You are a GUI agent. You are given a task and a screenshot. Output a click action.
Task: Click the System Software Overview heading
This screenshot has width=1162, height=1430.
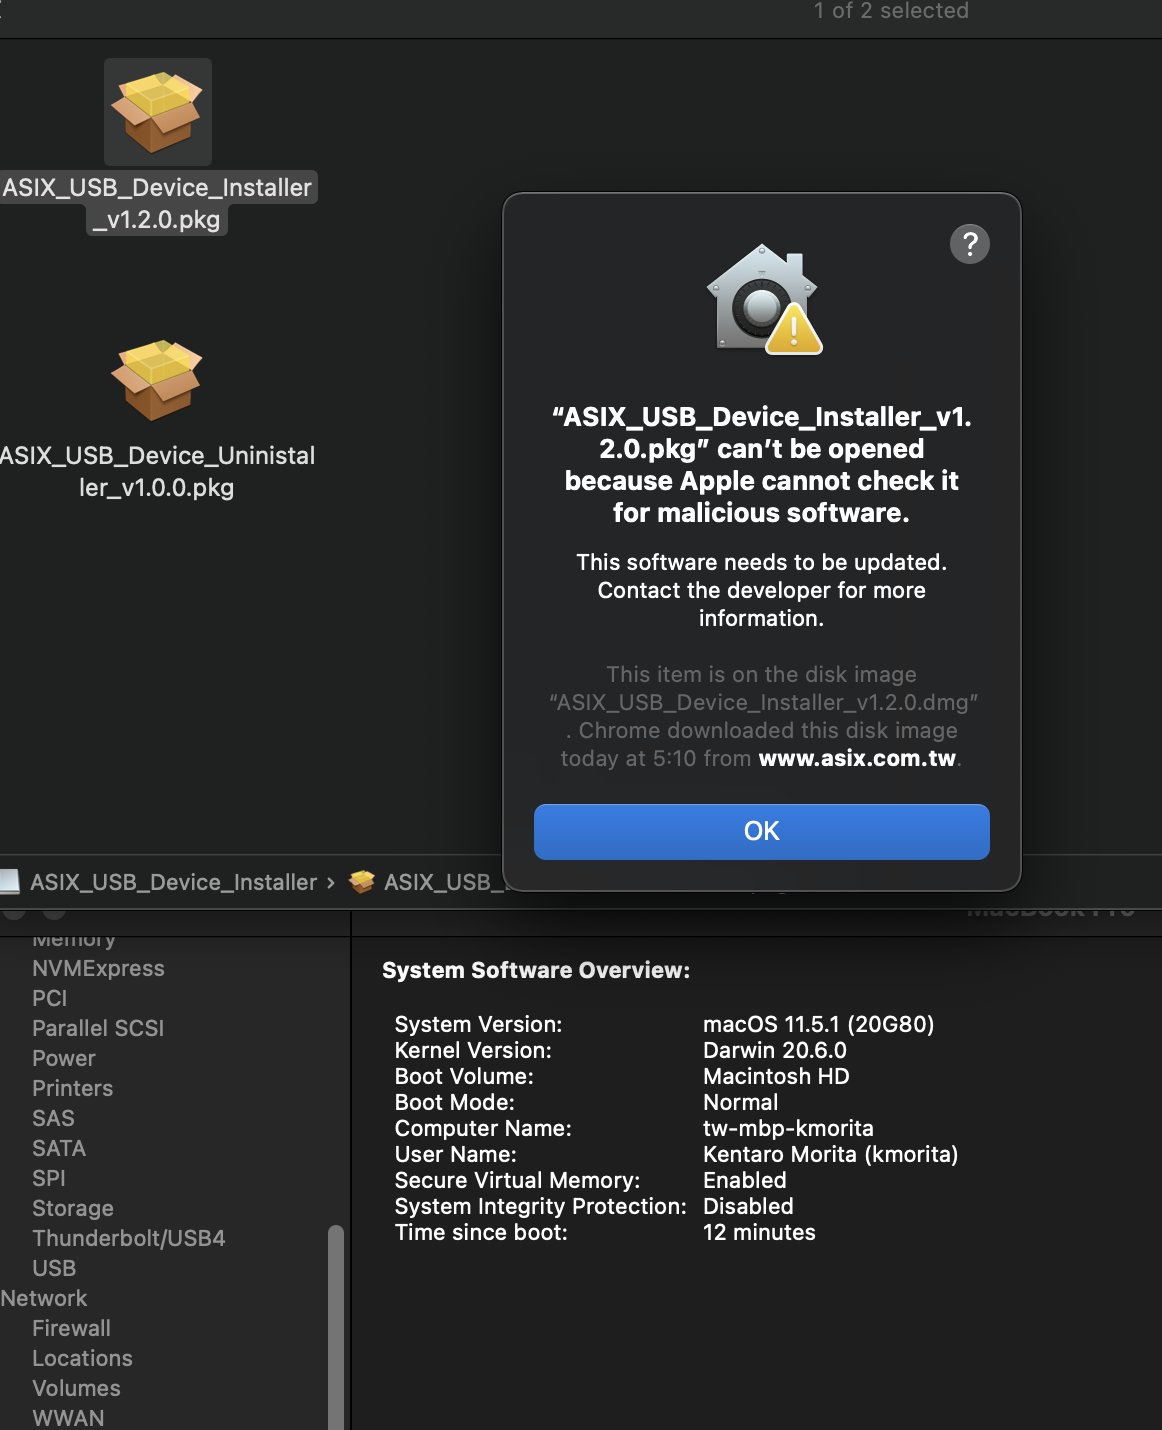click(536, 970)
